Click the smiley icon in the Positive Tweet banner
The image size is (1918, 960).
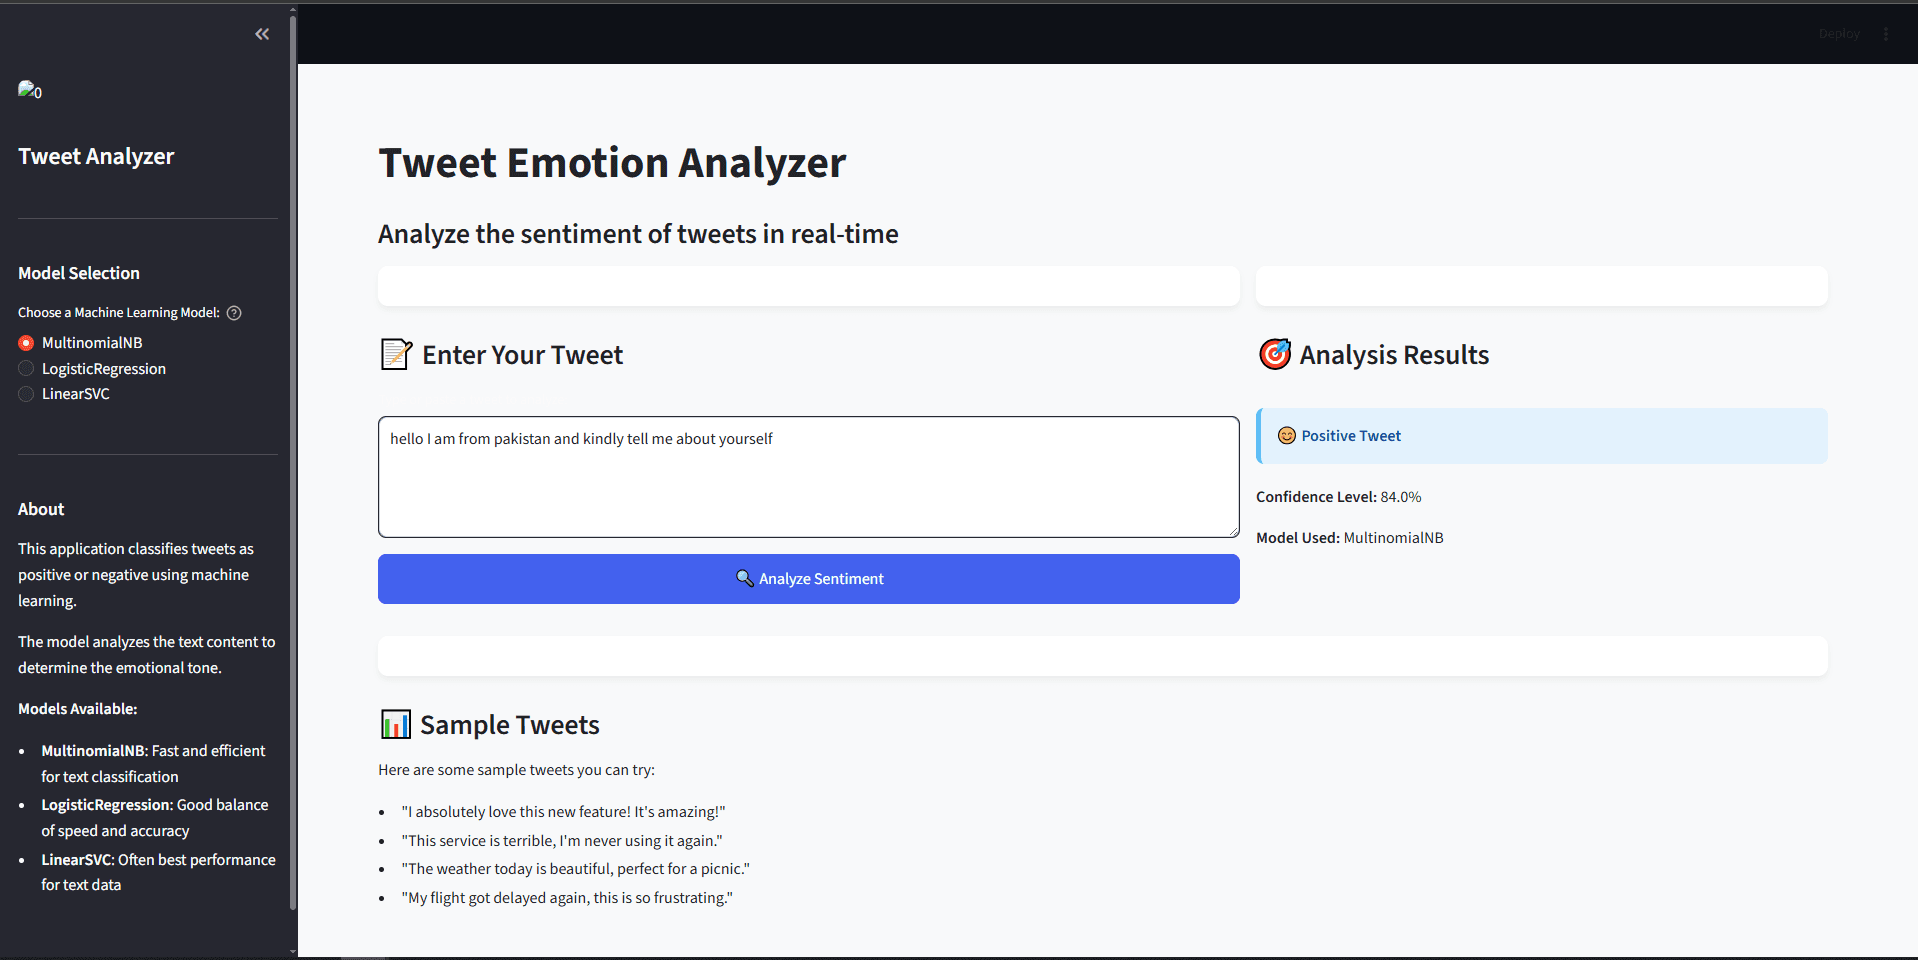click(1285, 435)
